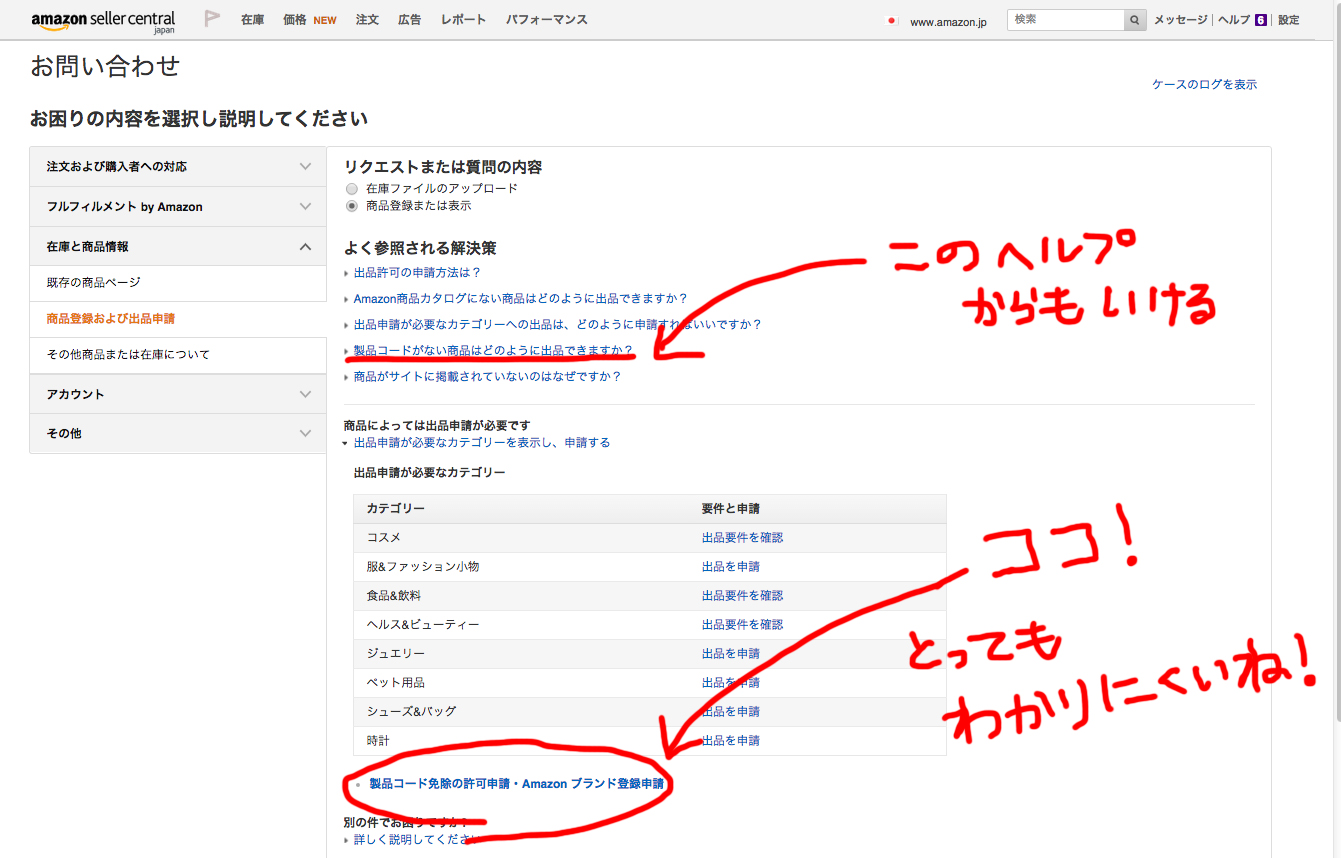The height and width of the screenshot is (858, 1341).
Task: Open 設定 in the top bar
Action: coord(1289,20)
